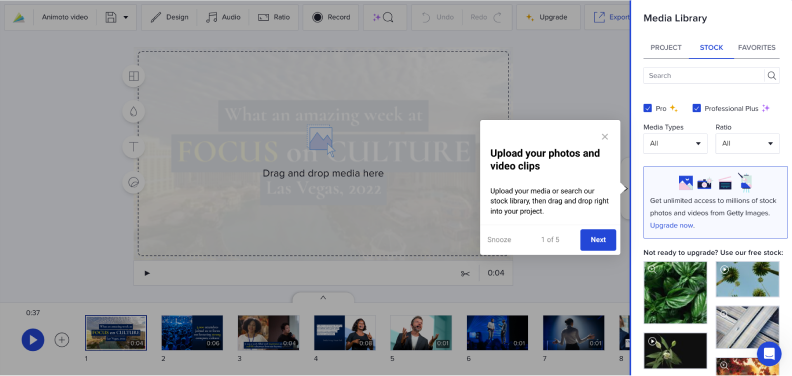The width and height of the screenshot is (792, 376).
Task: Select timeline block 3 thumbnail
Action: coord(268,333)
